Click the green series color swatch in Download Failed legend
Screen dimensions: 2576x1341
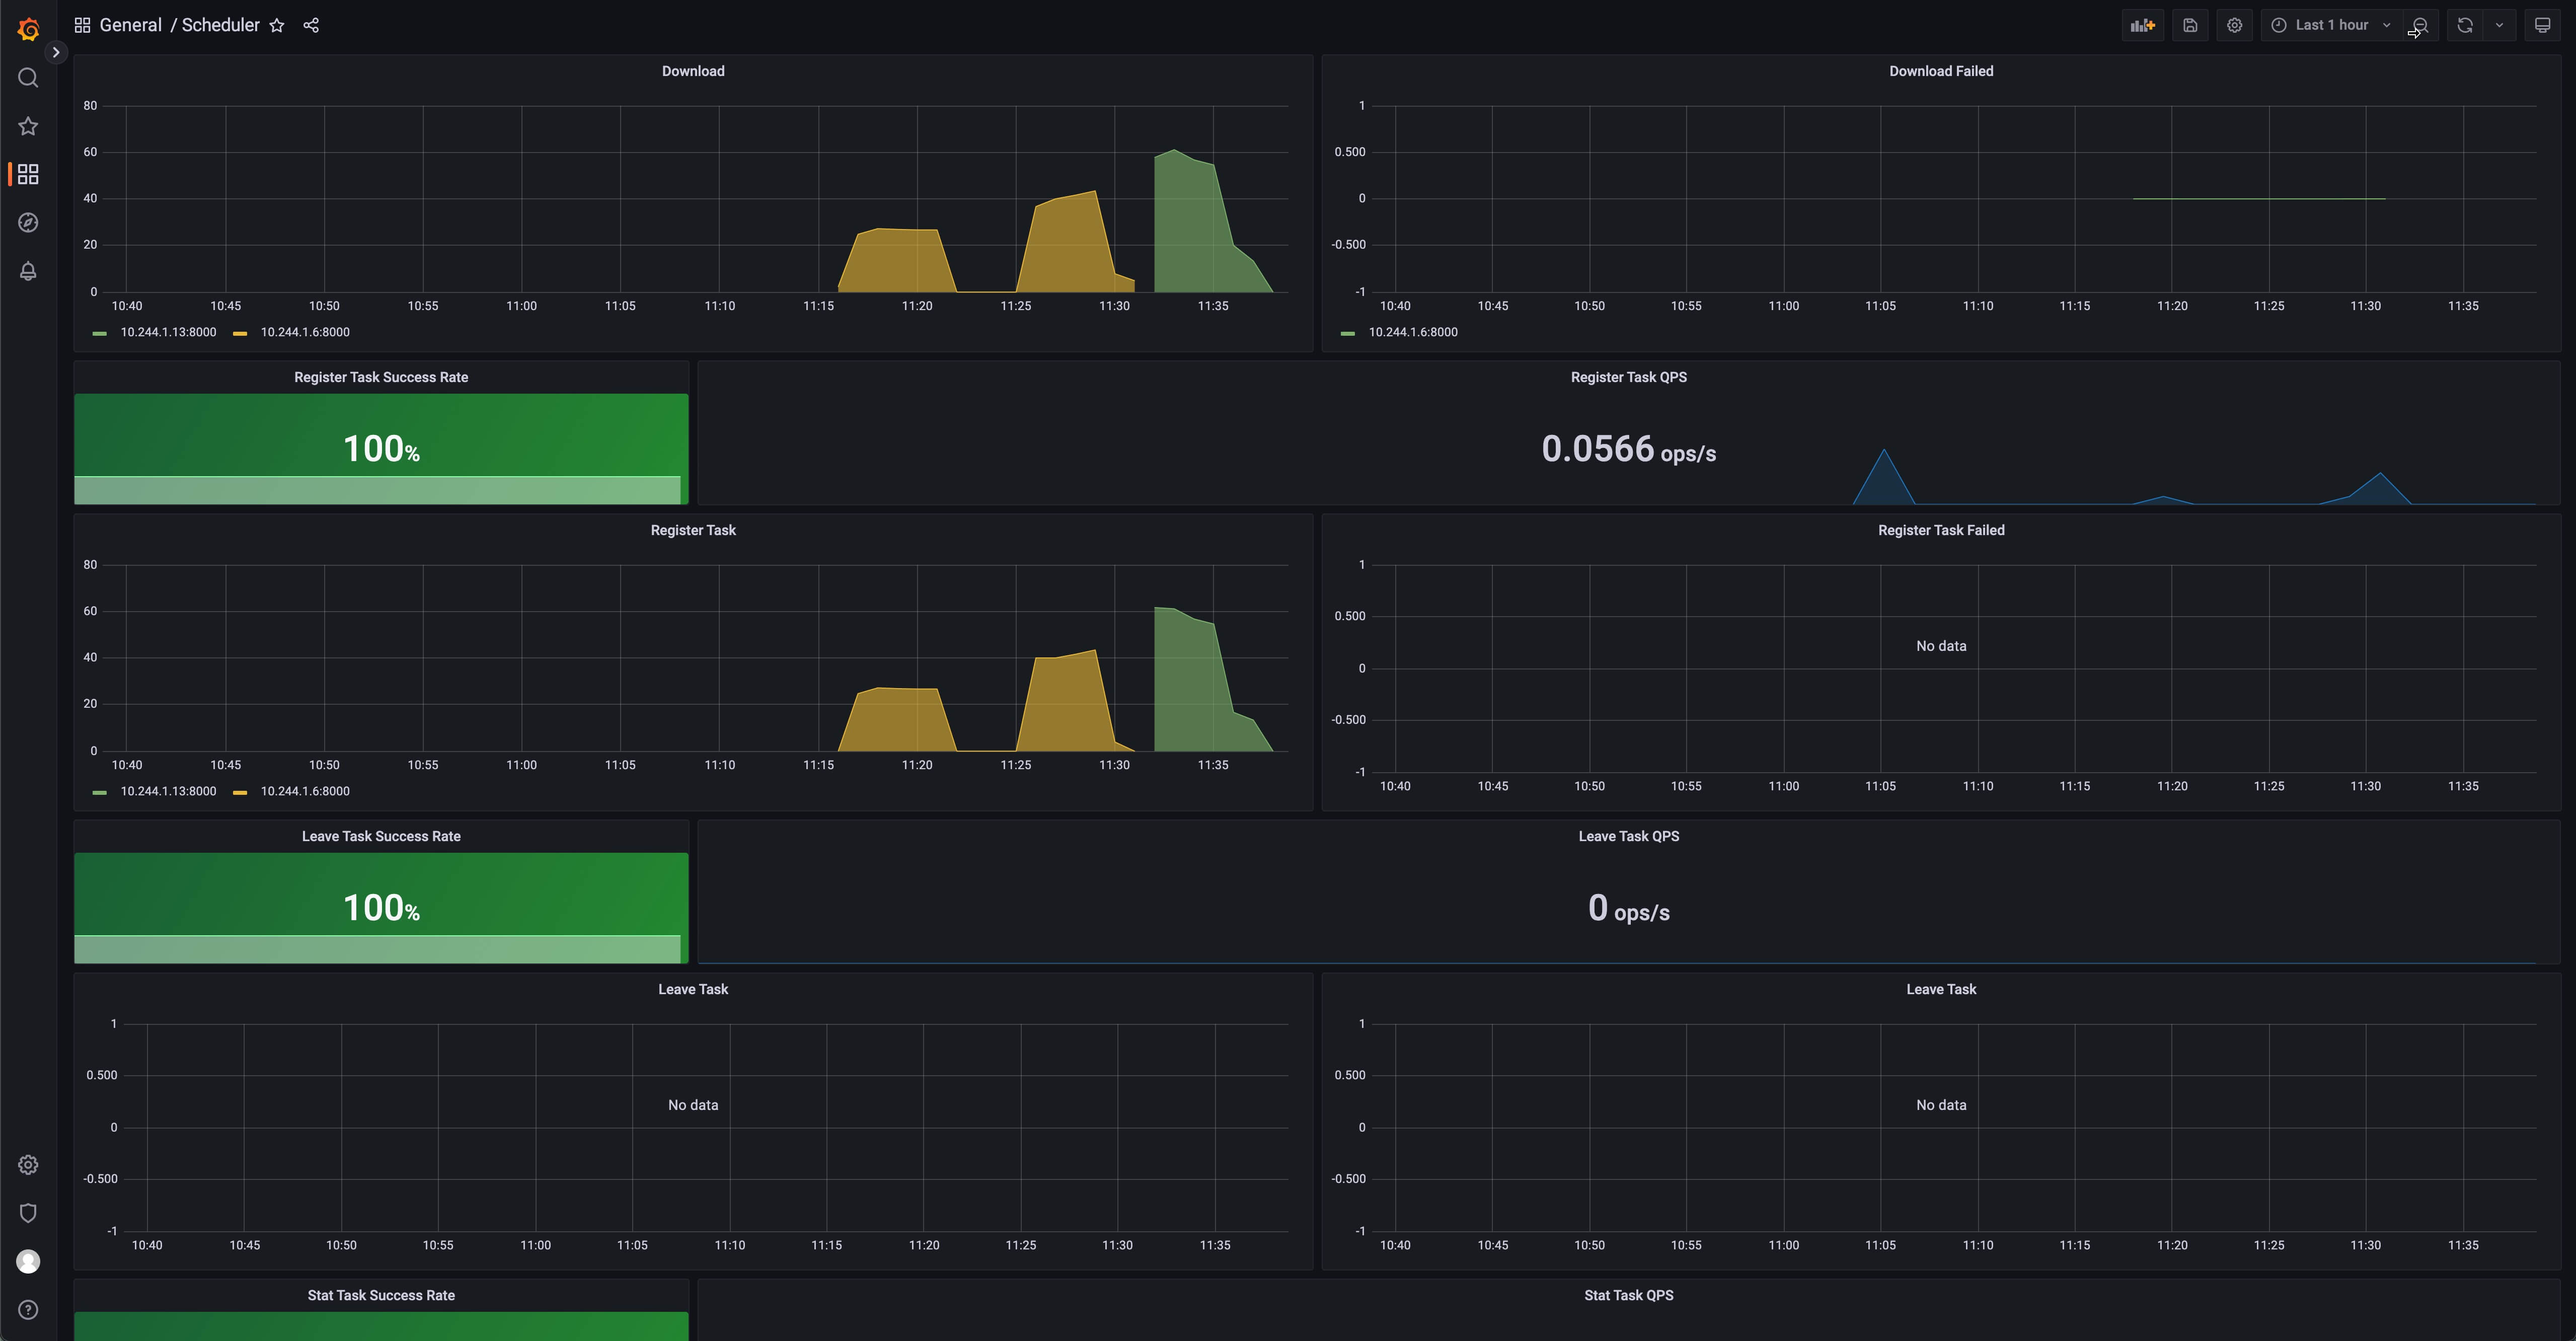(1347, 333)
